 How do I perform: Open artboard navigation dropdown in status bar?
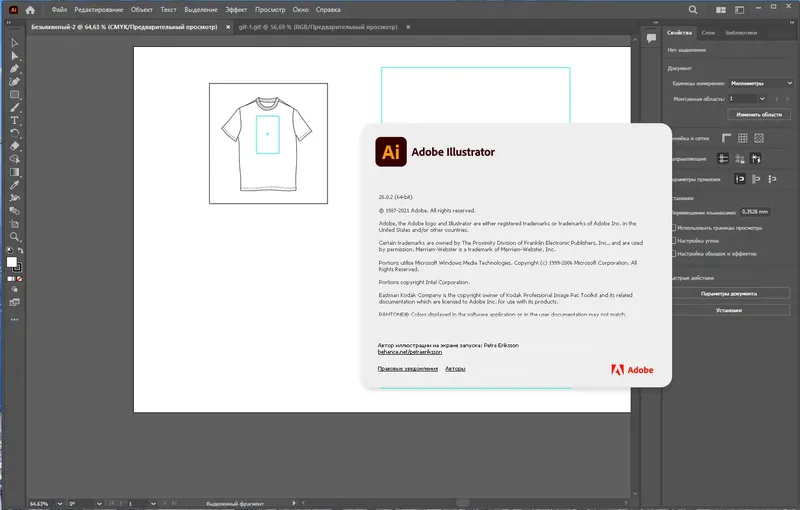pos(153,504)
